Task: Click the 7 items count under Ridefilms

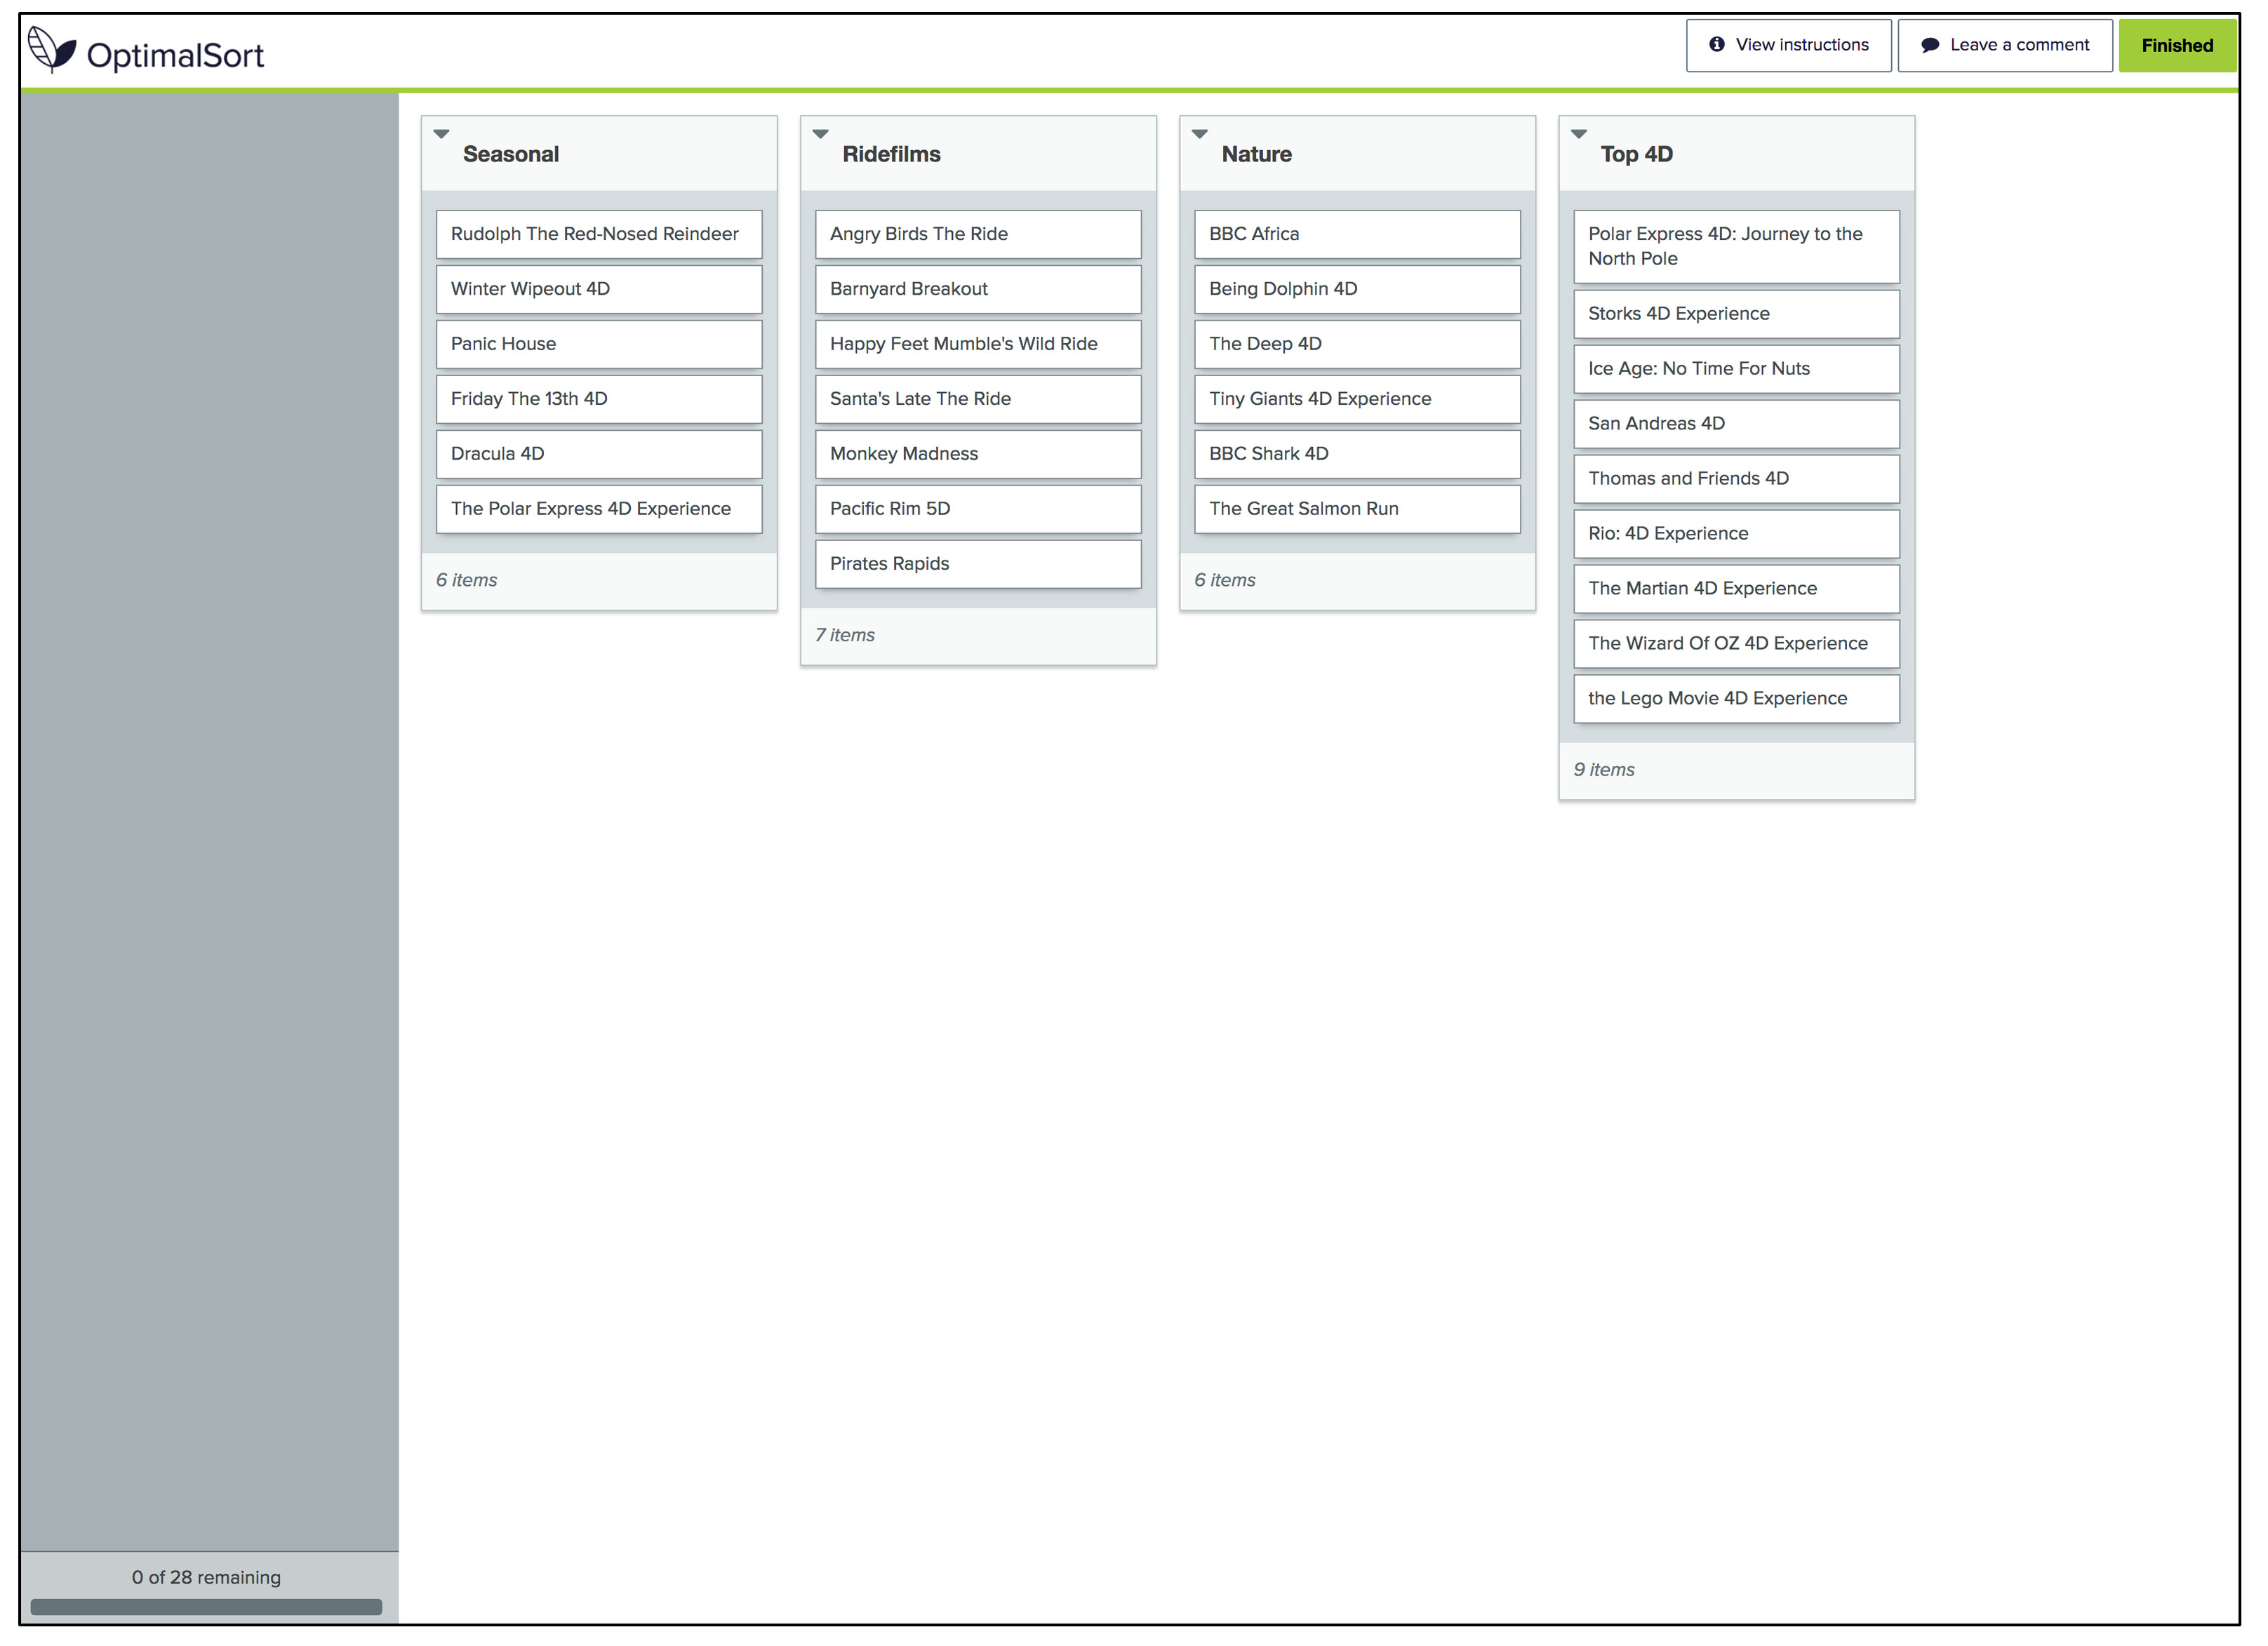Action: [845, 635]
